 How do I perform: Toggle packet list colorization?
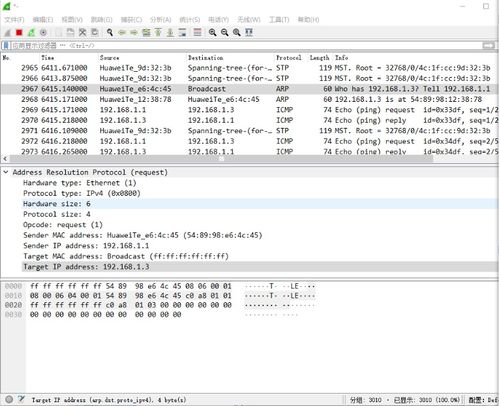coord(197,32)
